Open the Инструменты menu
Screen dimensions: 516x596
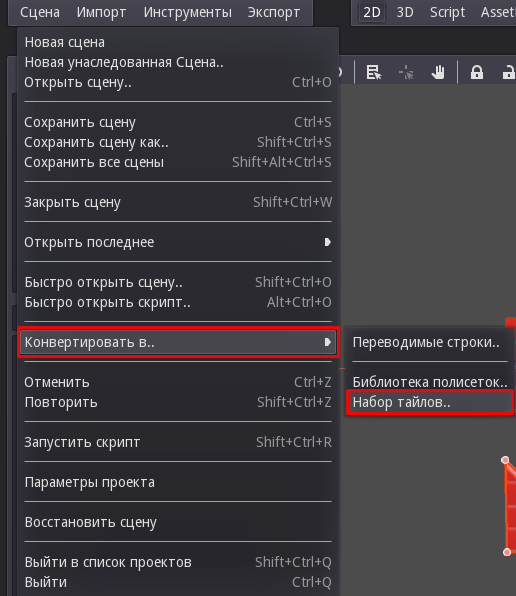[188, 12]
